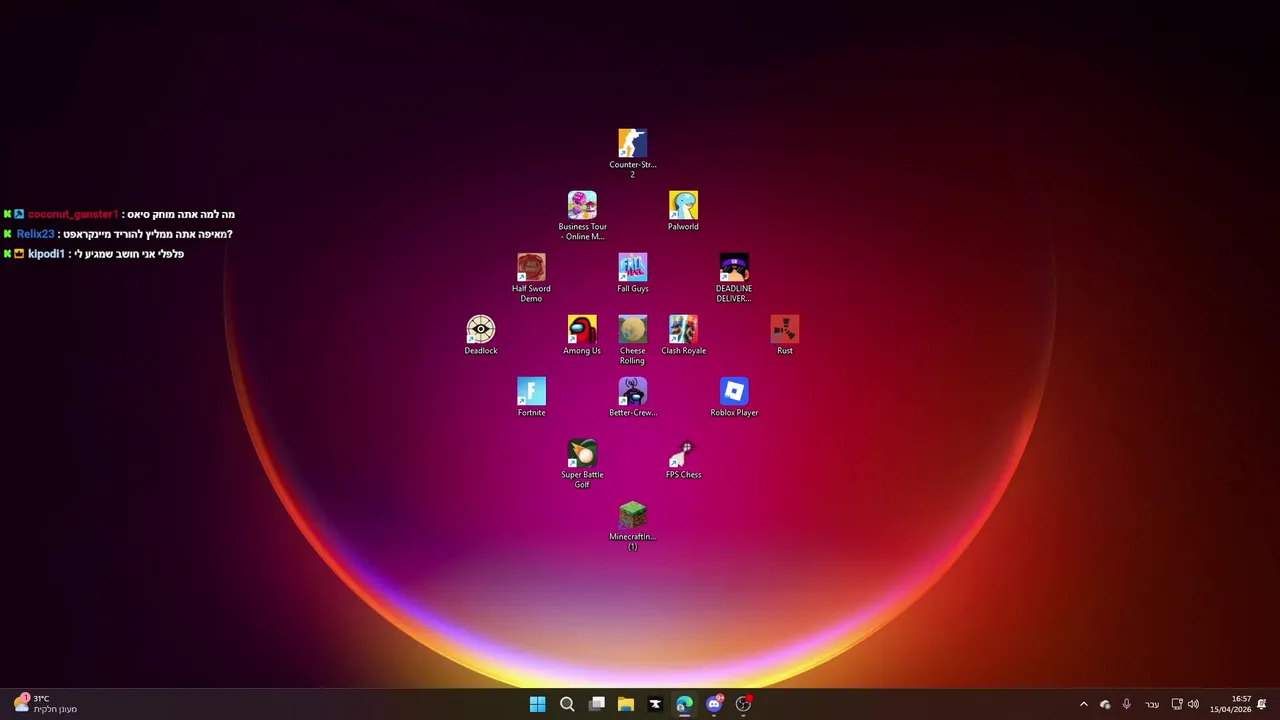This screenshot has width=1280, height=720.
Task: Expand the hidden system tray icons chevron
Action: [1083, 704]
